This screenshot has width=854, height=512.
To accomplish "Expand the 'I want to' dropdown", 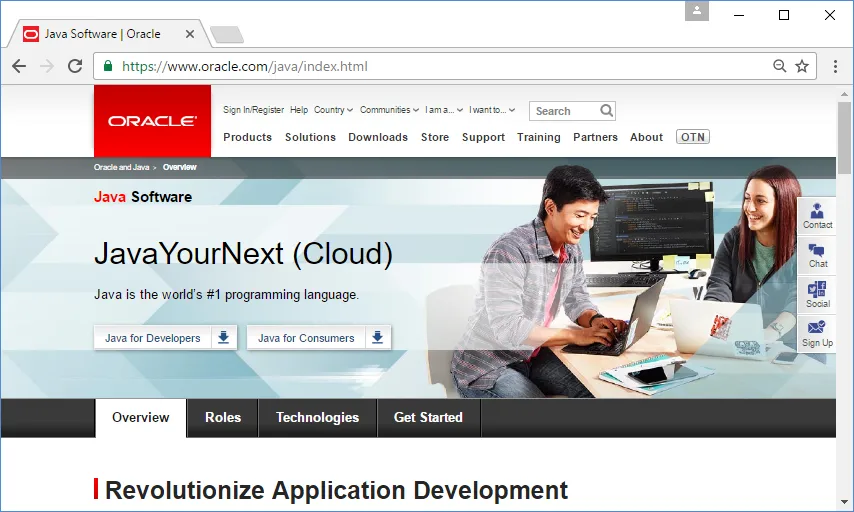I will (x=492, y=110).
